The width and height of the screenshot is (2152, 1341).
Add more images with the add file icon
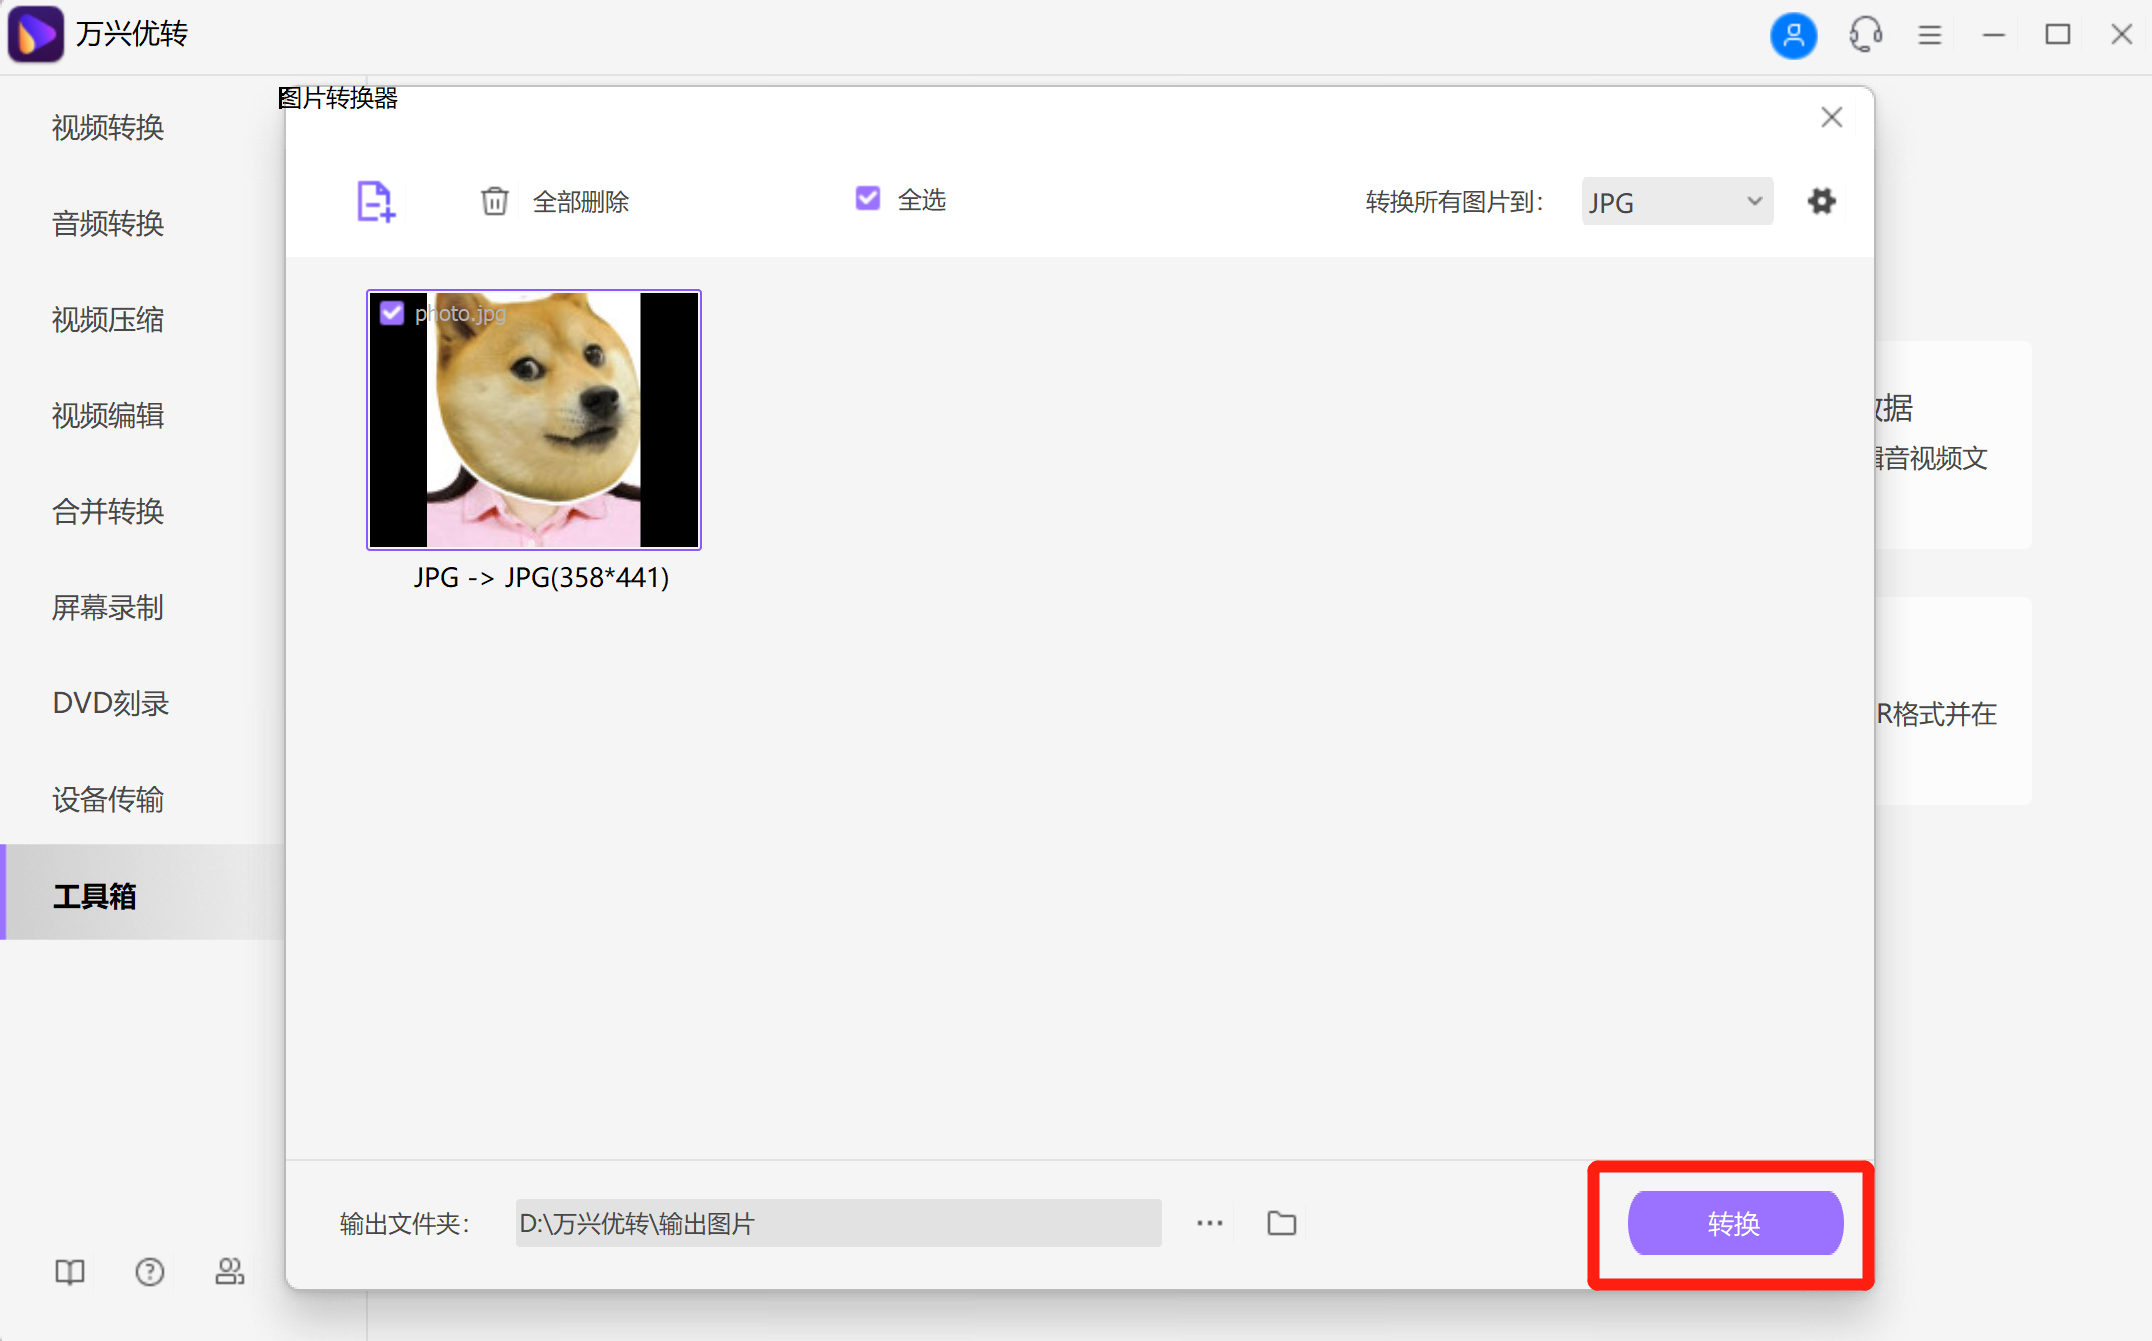(375, 201)
